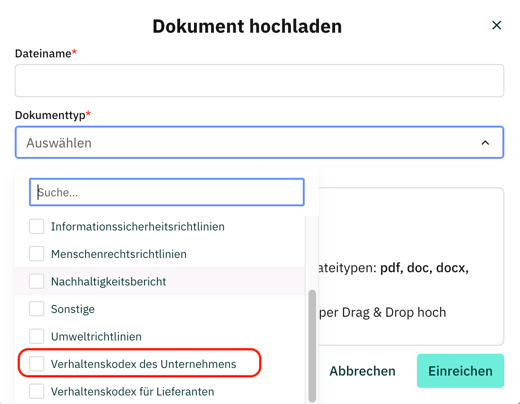520x404 pixels.
Task: Open the Auswählen document type dropdown
Action: pos(259,142)
